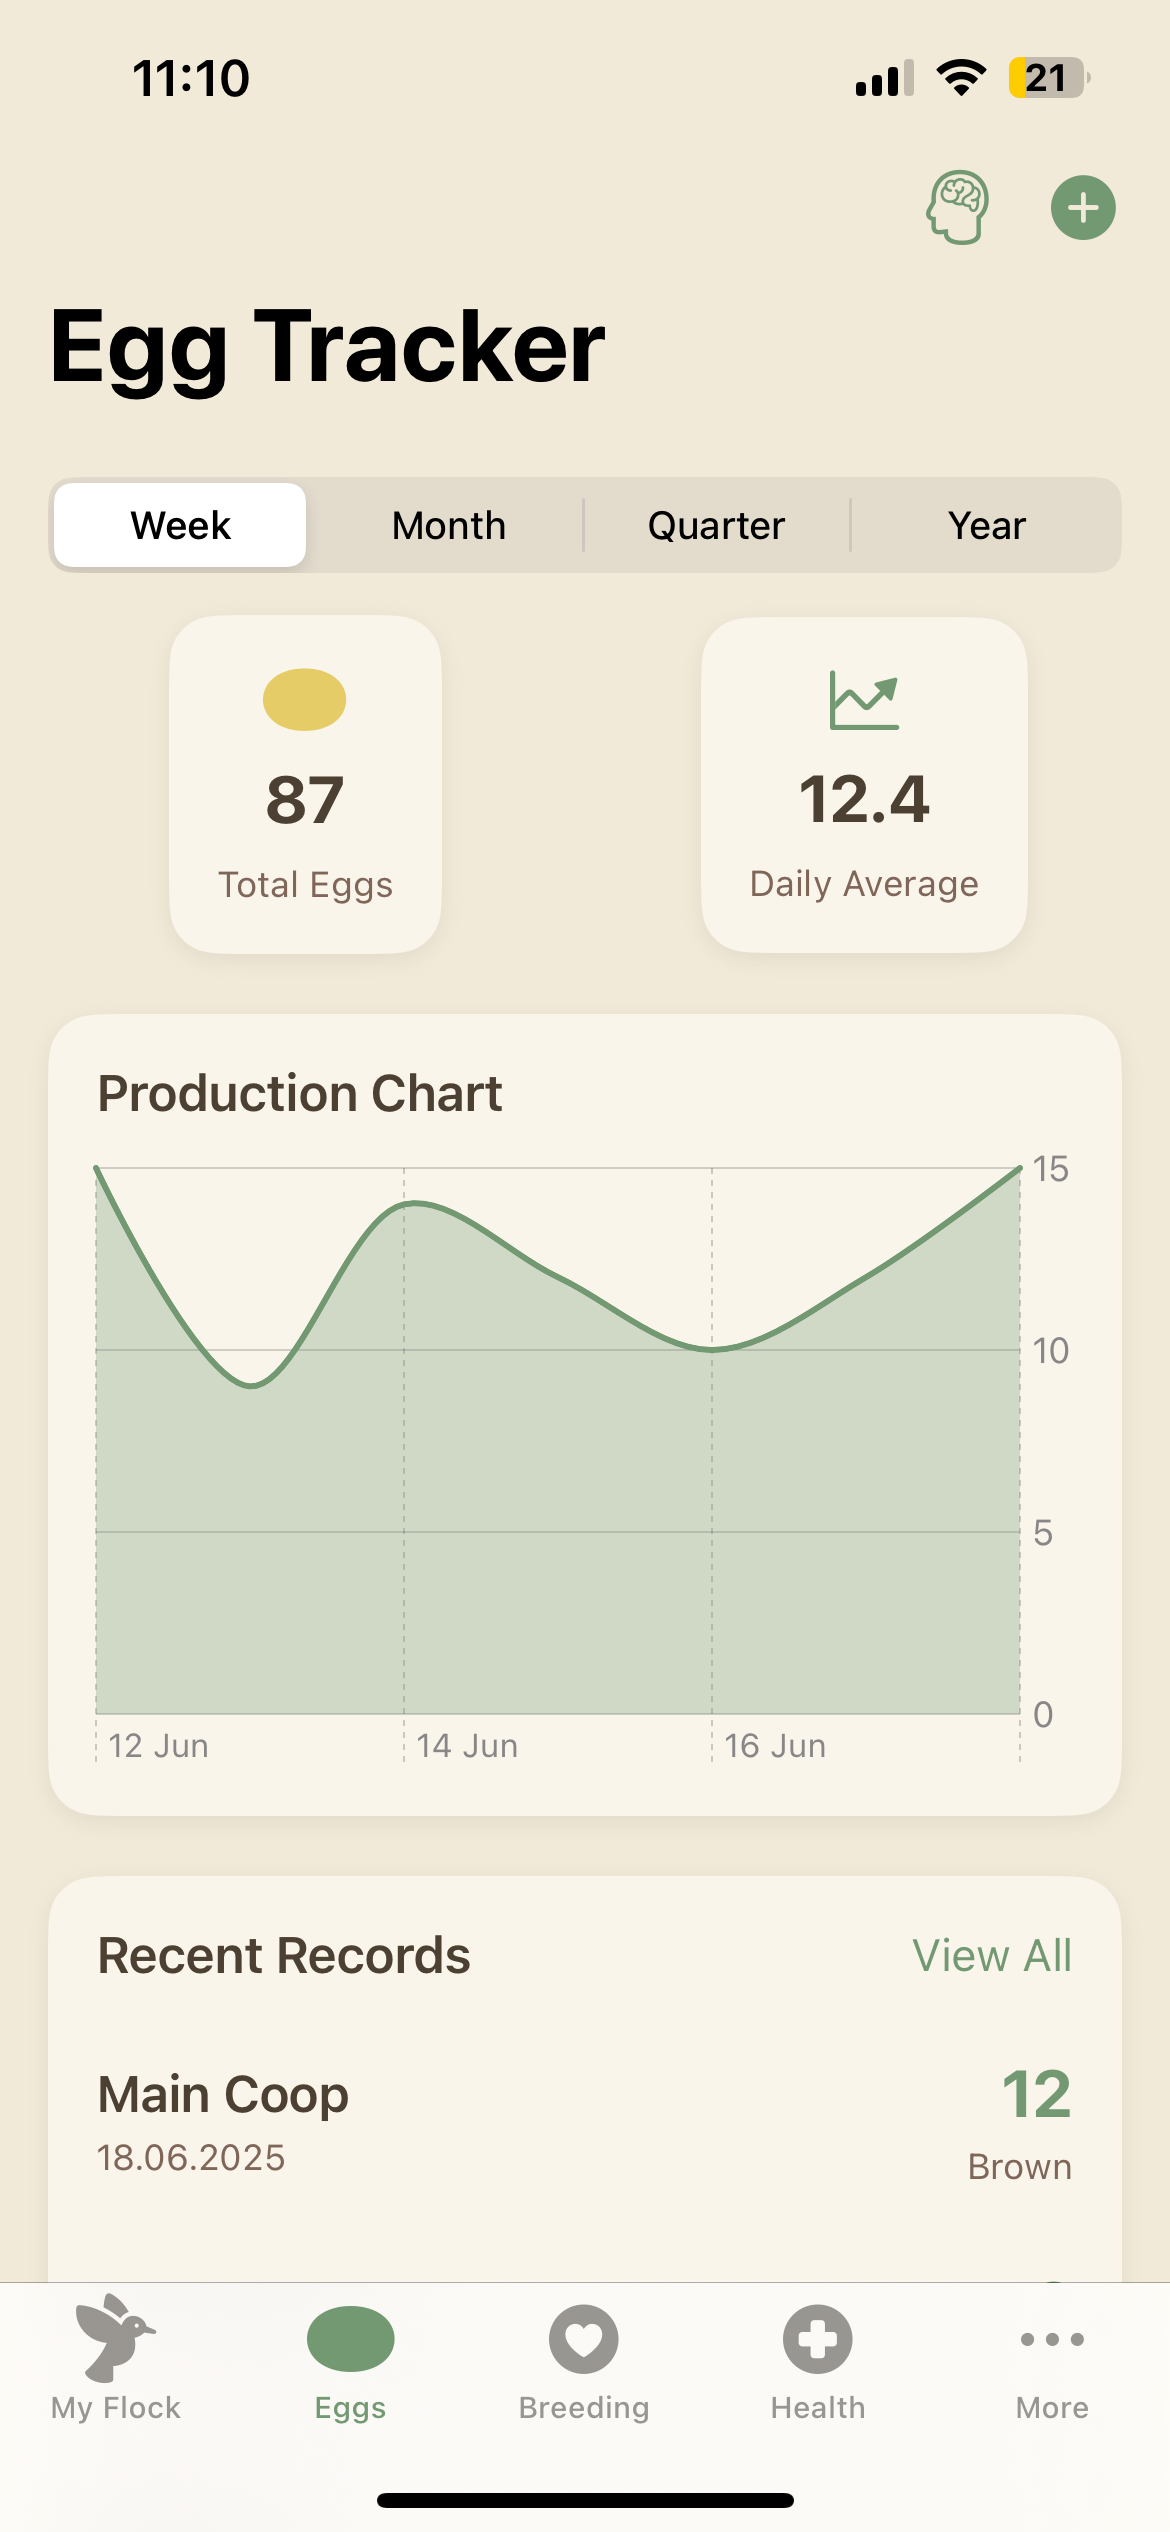Tap View All recent records
The width and height of the screenshot is (1170, 2532).
coord(991,1956)
